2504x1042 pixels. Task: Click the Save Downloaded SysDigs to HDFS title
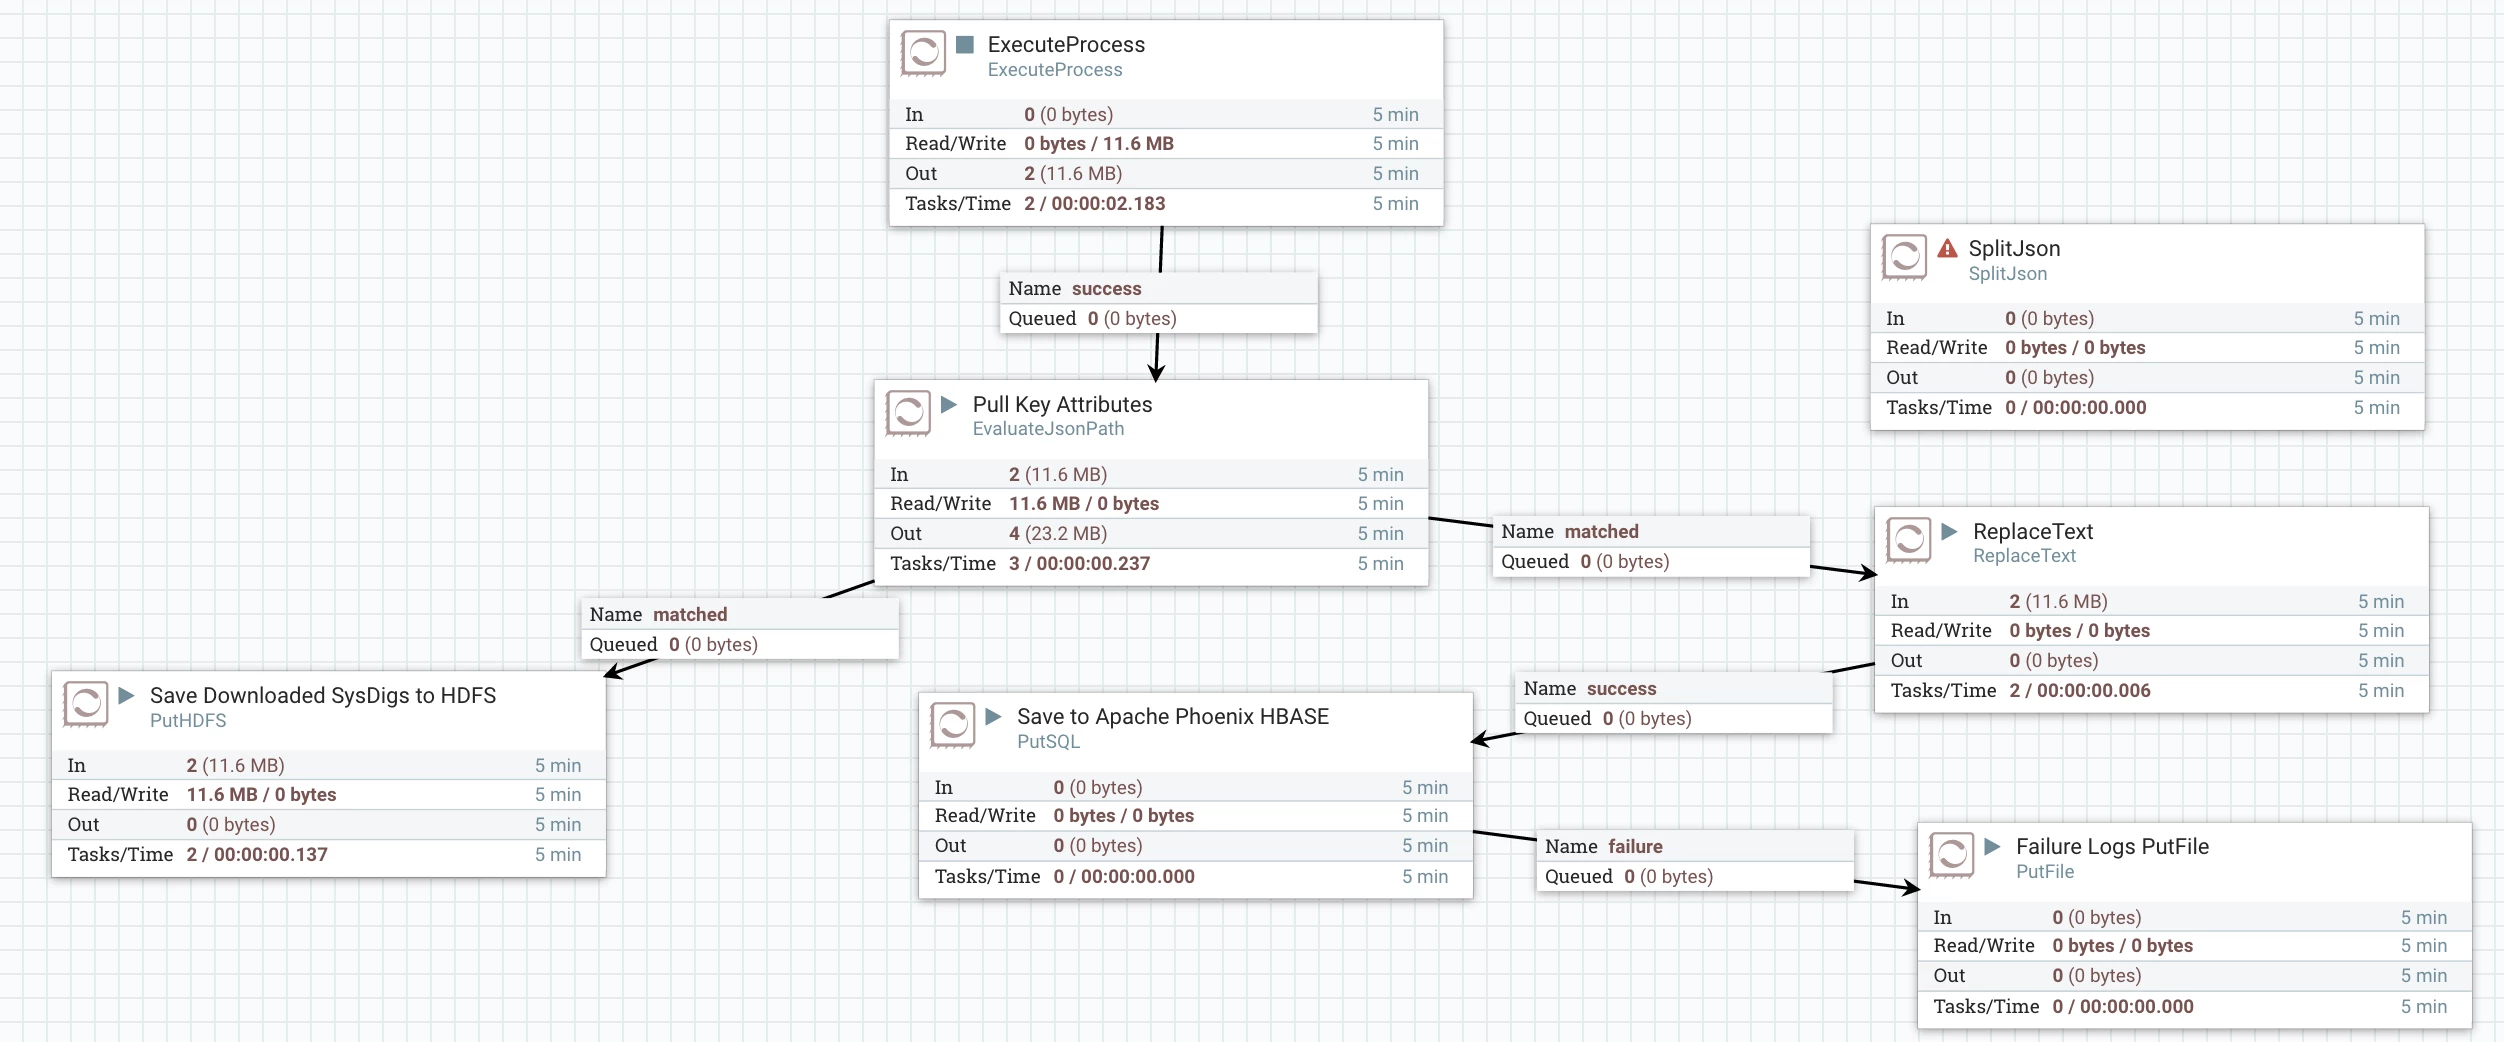[323, 695]
